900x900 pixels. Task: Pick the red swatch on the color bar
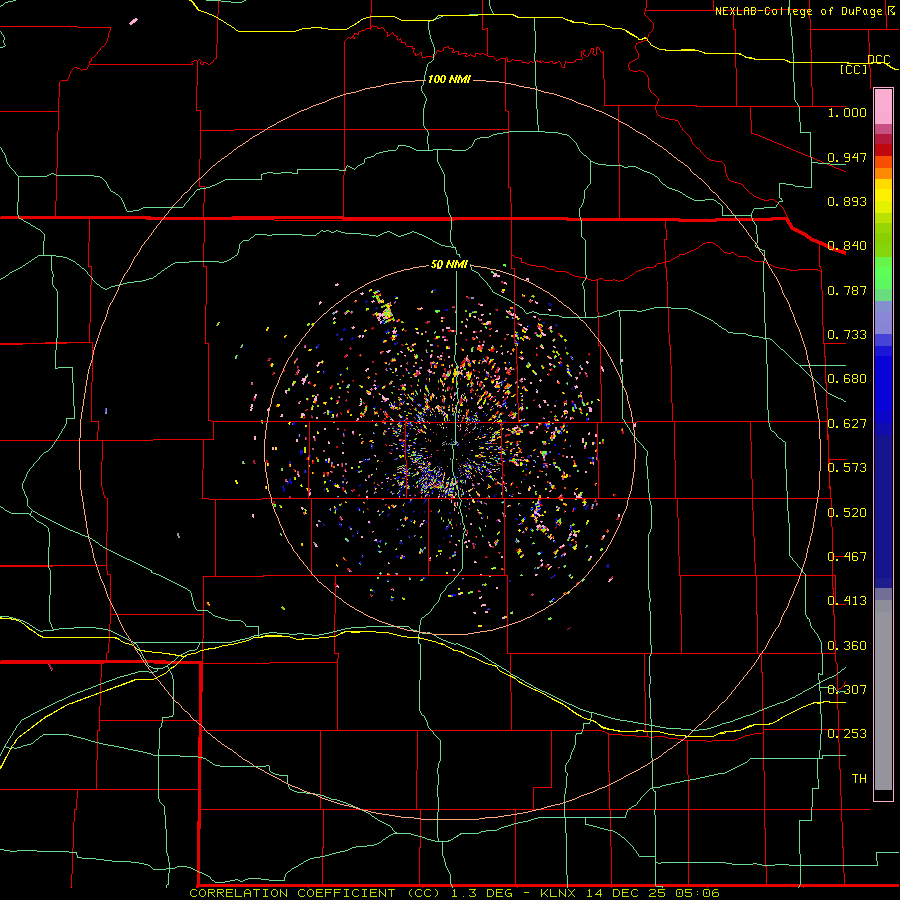pyautogui.click(x=883, y=150)
